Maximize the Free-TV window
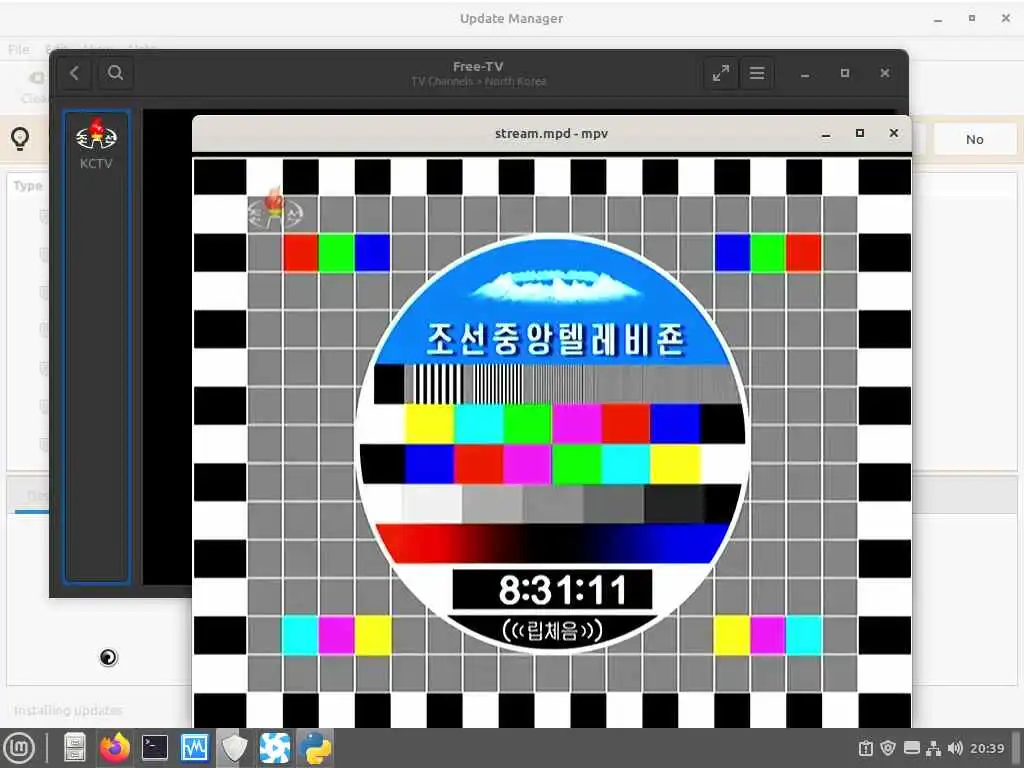The width and height of the screenshot is (1024, 768). (x=845, y=73)
